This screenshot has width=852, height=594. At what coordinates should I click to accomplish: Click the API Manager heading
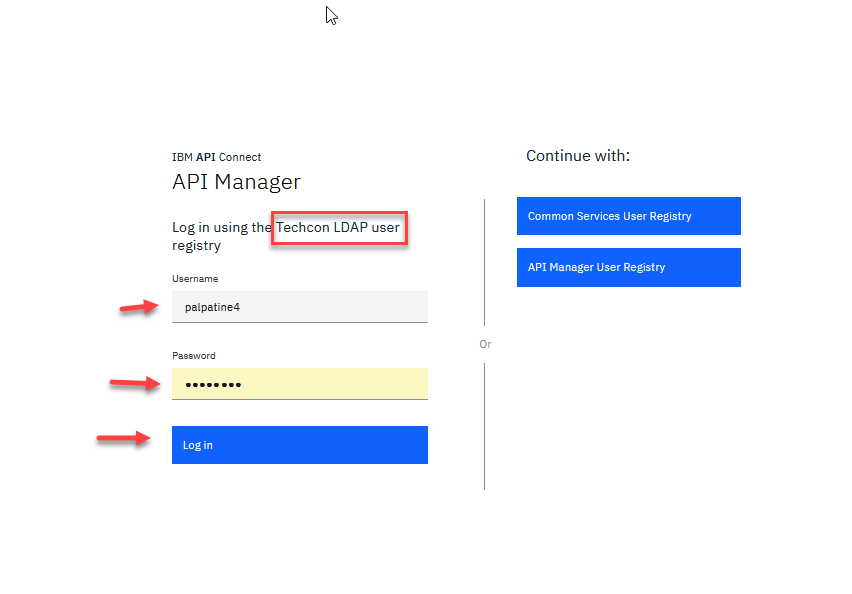[236, 182]
